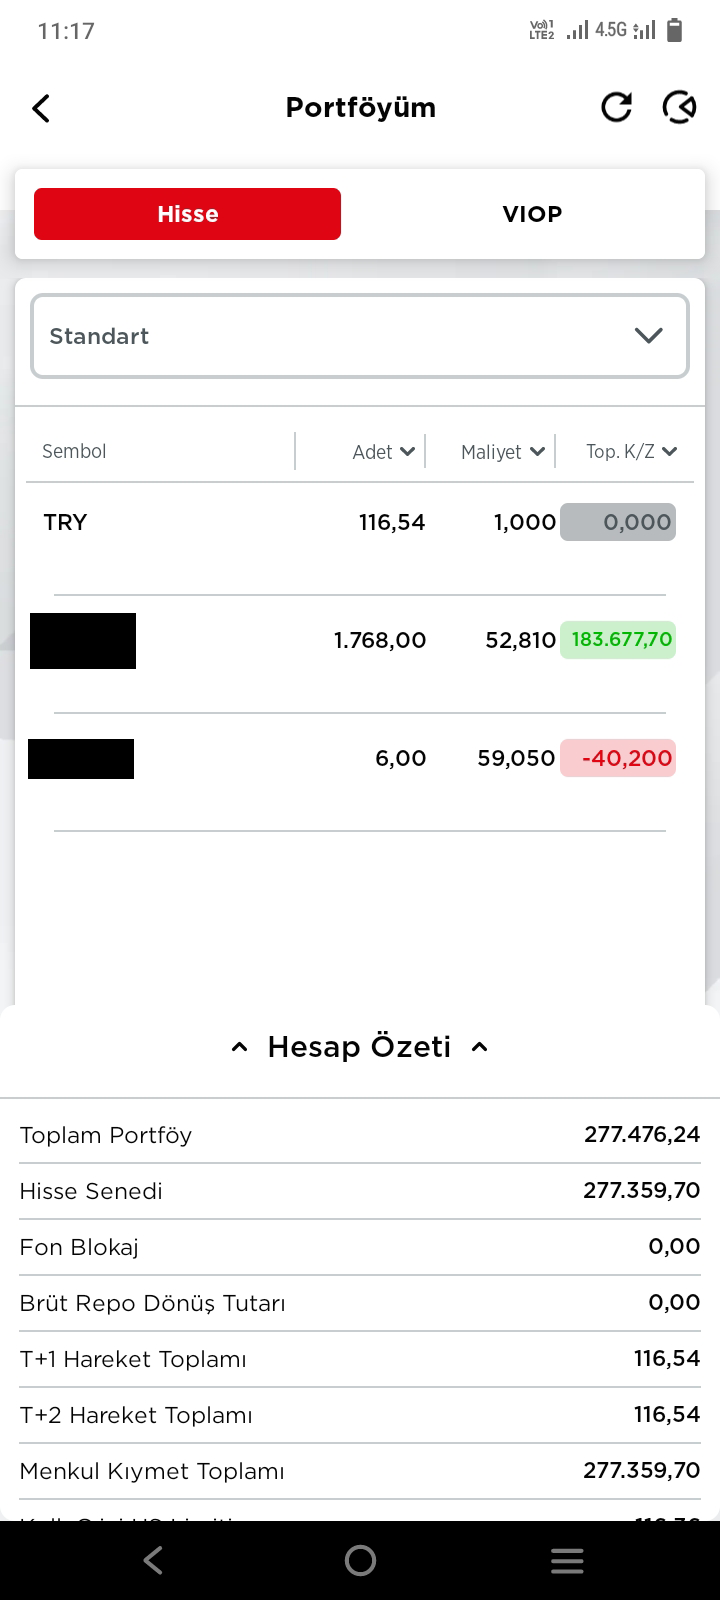Tap the left caret beside Hesap Özeti
The height and width of the screenshot is (1600, 720).
click(x=239, y=1047)
